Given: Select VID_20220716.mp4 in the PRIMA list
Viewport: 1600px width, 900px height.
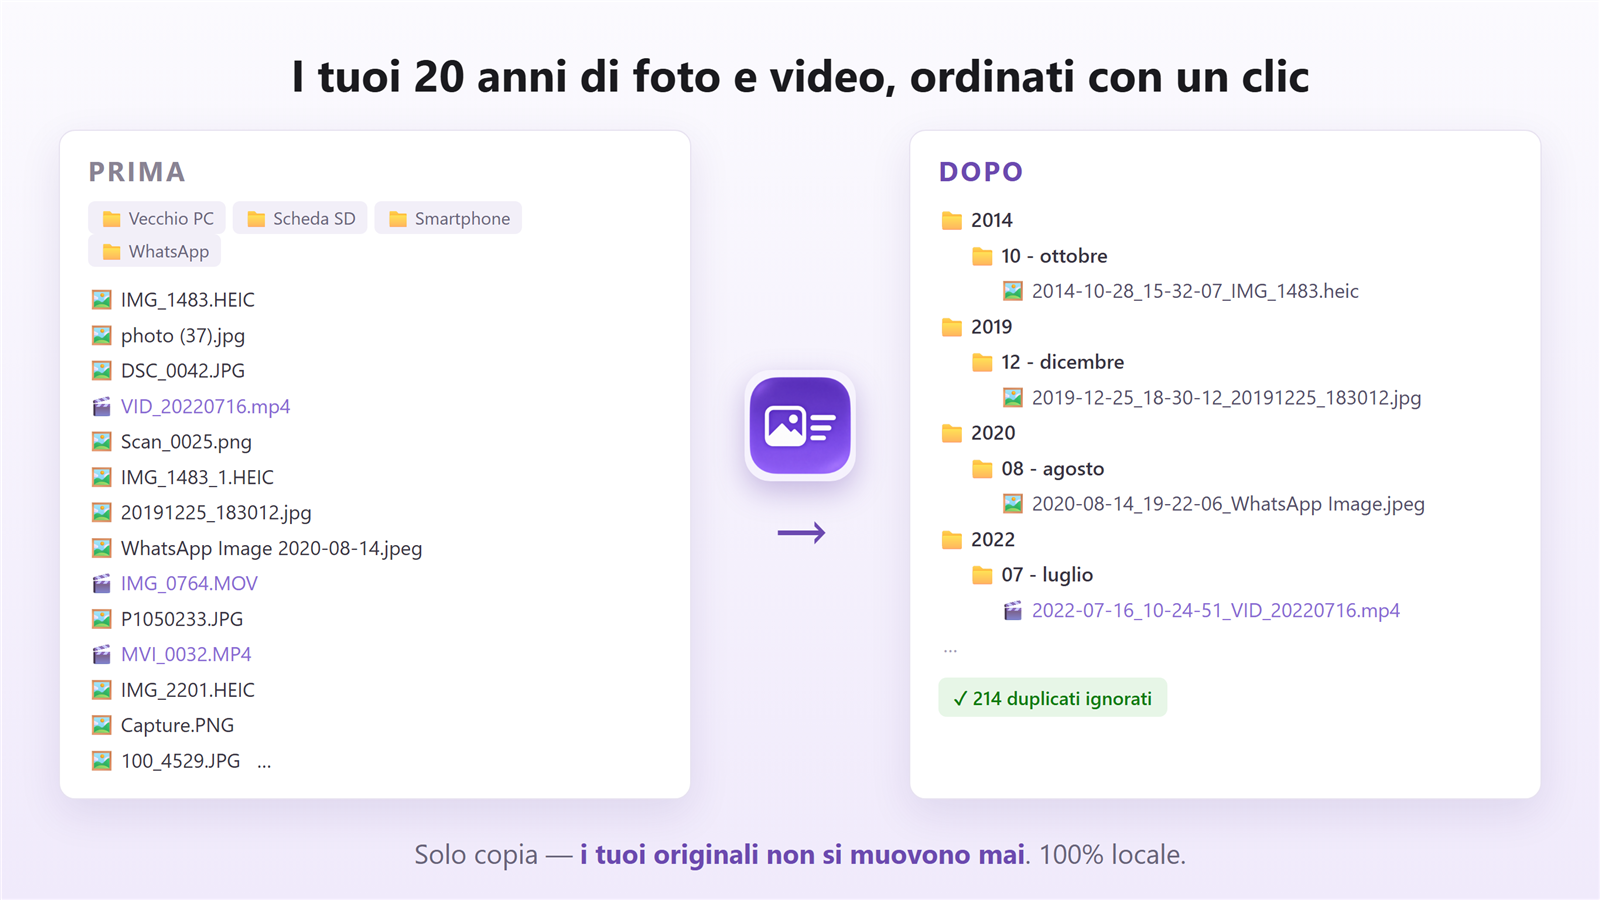Looking at the screenshot, I should pos(206,407).
